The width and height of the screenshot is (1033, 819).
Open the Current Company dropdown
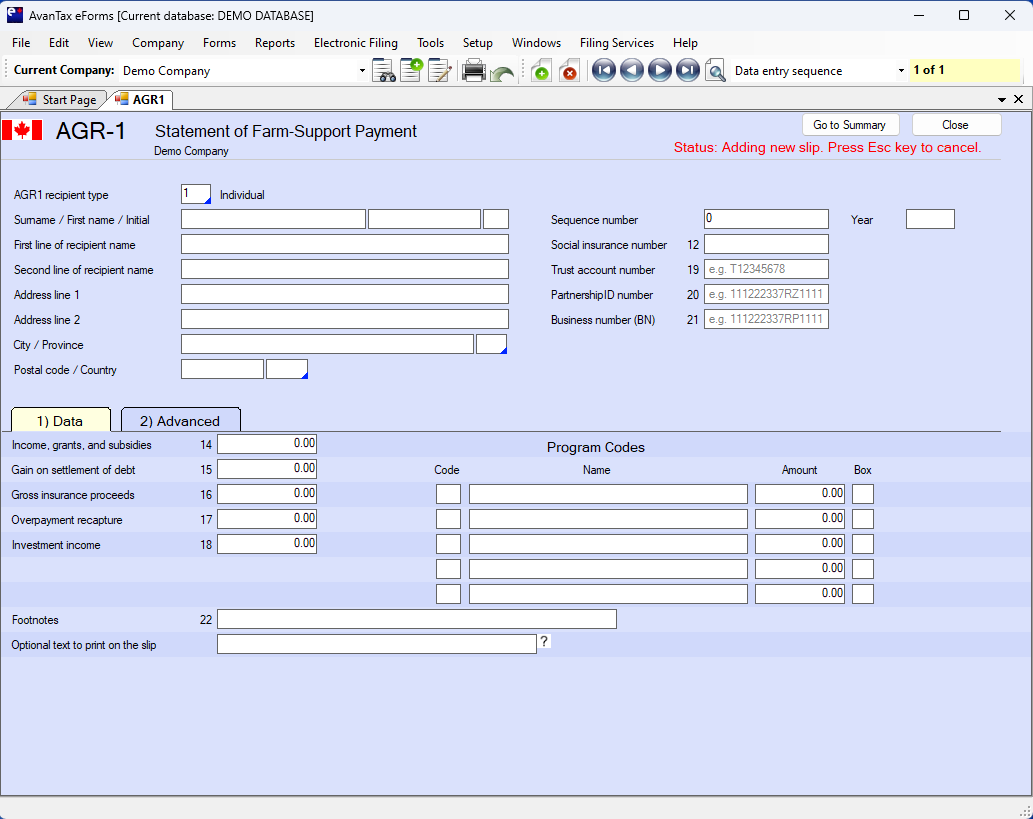coord(362,71)
